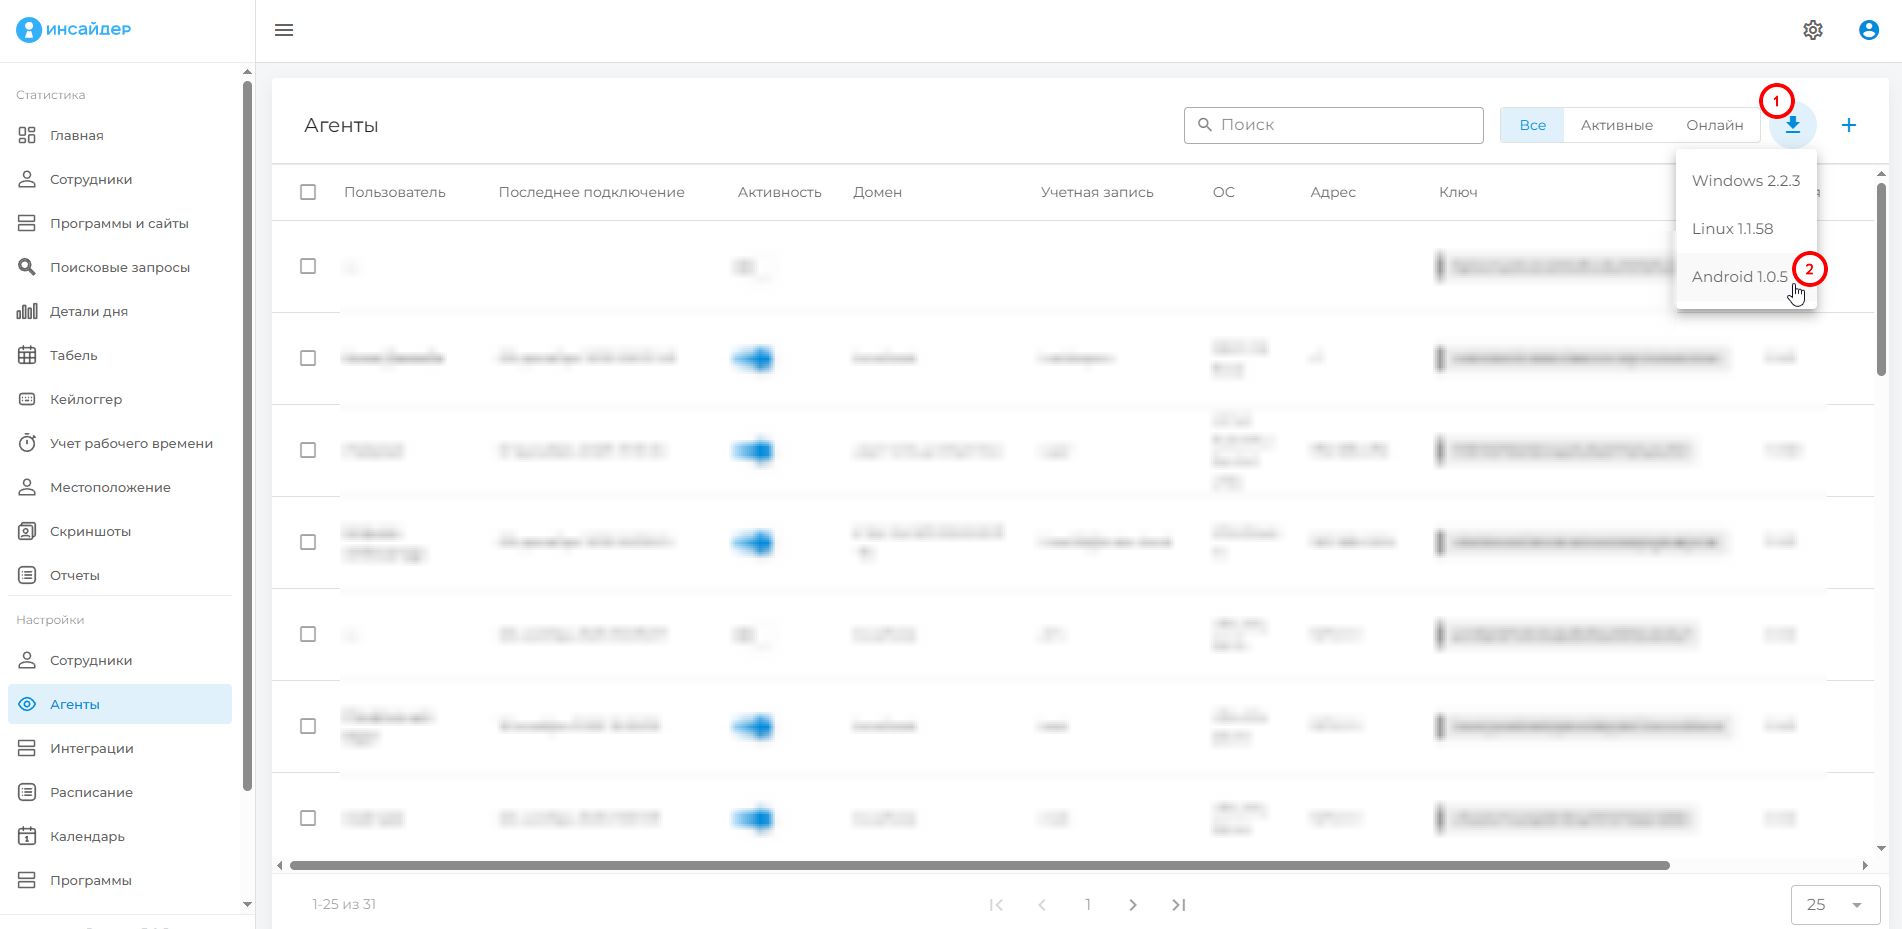
Task: Select Windows 2.2.3 from download list
Action: tap(1745, 181)
